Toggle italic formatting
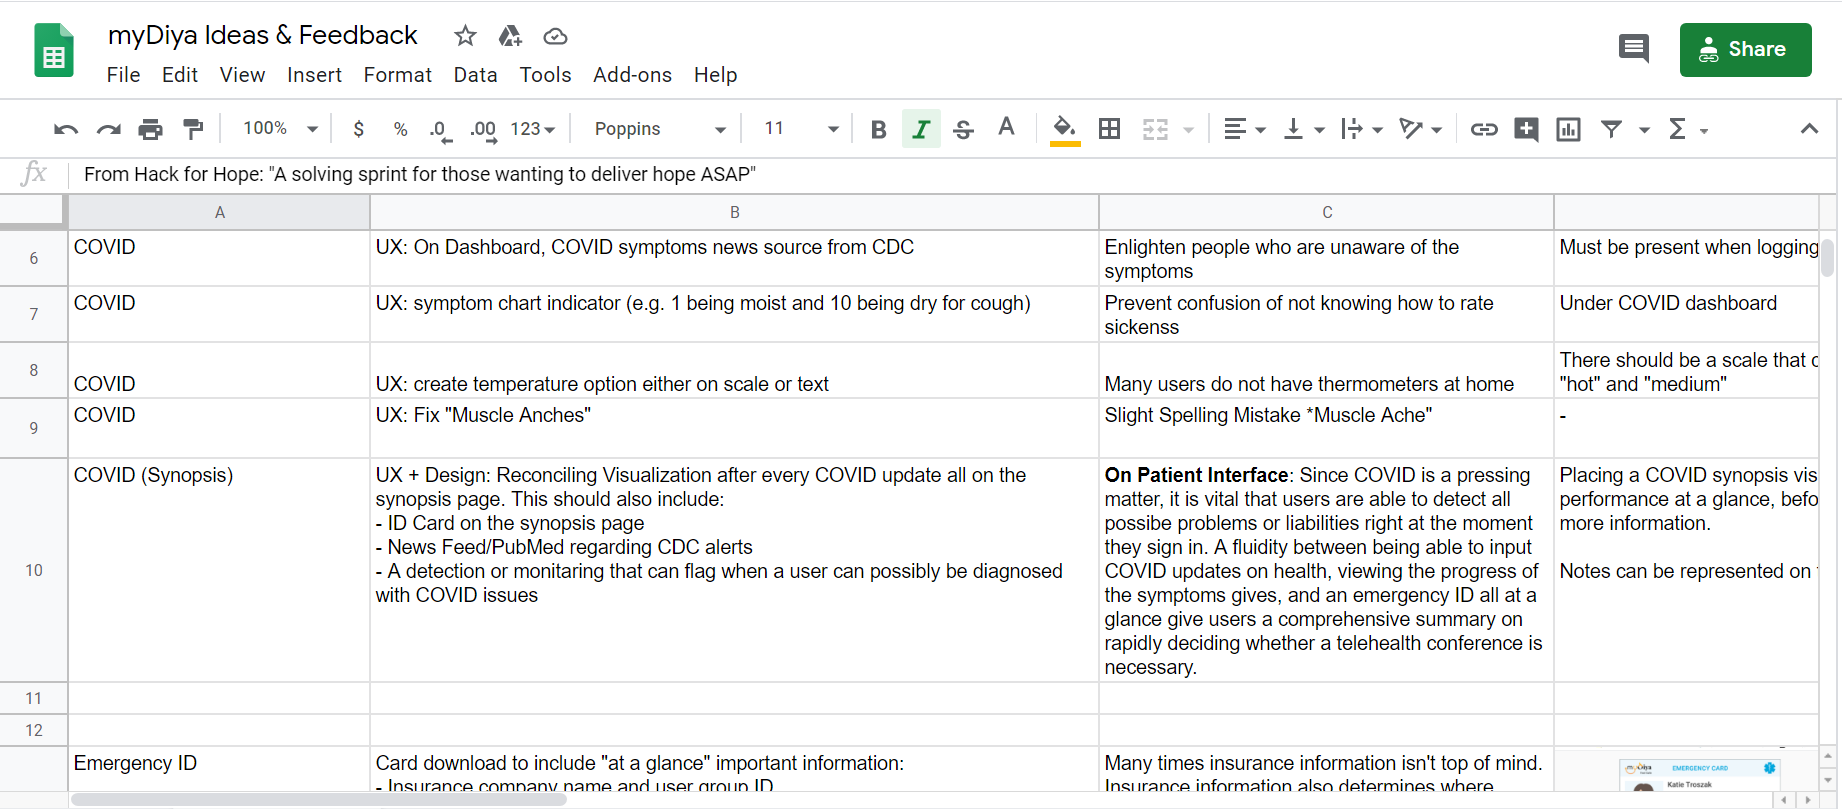This screenshot has height=809, width=1842. pyautogui.click(x=921, y=129)
